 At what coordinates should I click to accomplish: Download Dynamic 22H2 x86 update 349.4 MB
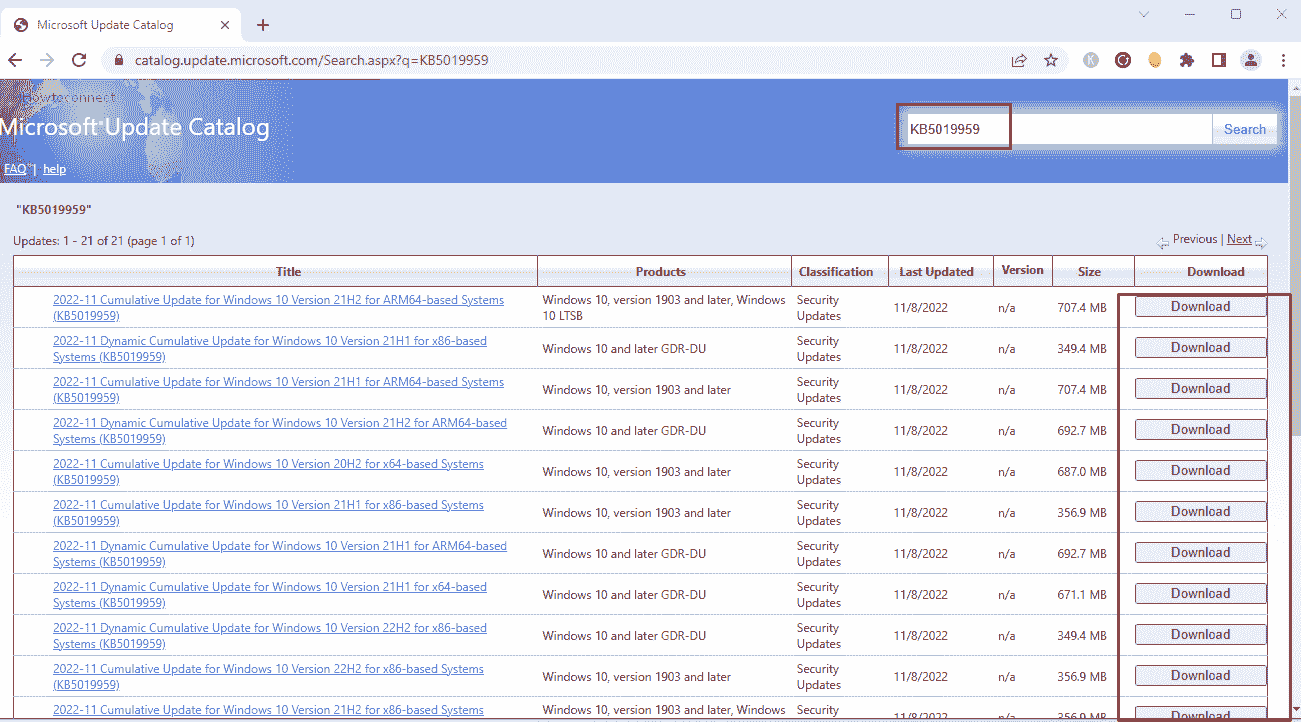tap(1200, 635)
